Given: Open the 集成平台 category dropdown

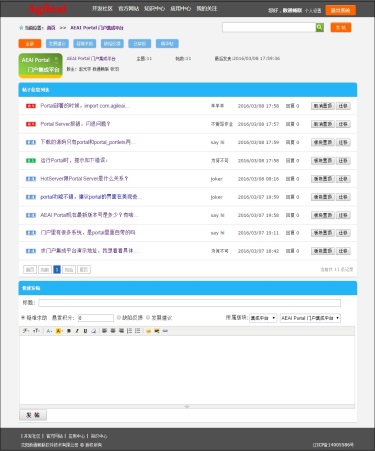Looking at the screenshot, I should click(263, 318).
